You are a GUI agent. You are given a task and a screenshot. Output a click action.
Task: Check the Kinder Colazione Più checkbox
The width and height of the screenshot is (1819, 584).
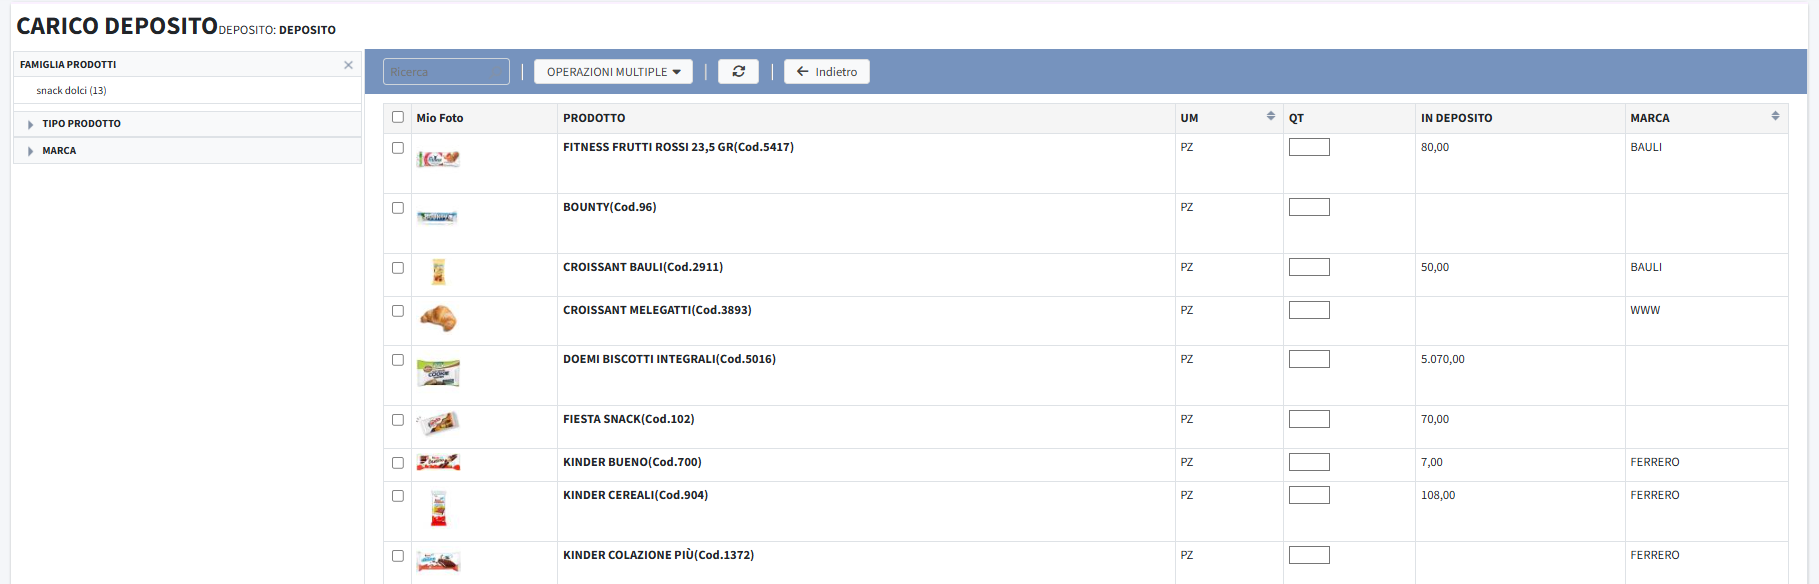[398, 556]
